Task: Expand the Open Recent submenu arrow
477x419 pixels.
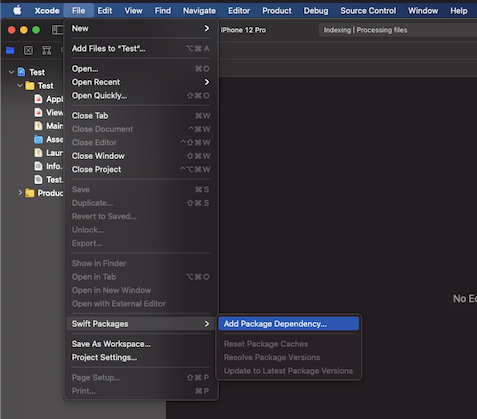Action: point(207,82)
